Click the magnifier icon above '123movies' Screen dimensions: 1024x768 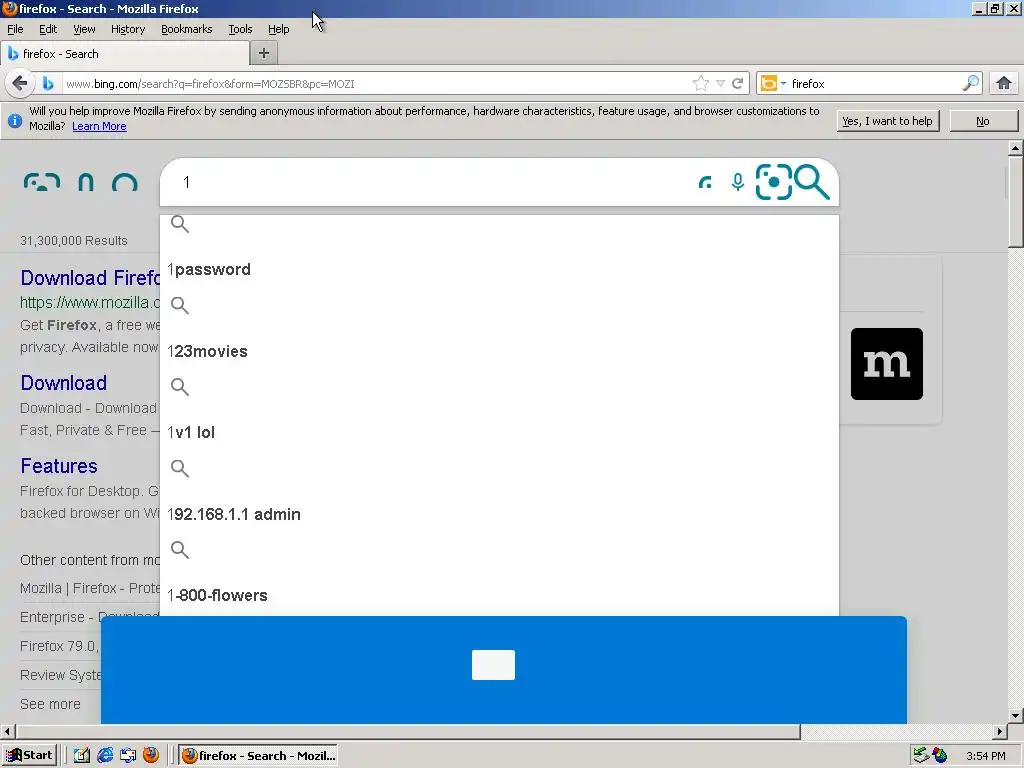click(180, 305)
